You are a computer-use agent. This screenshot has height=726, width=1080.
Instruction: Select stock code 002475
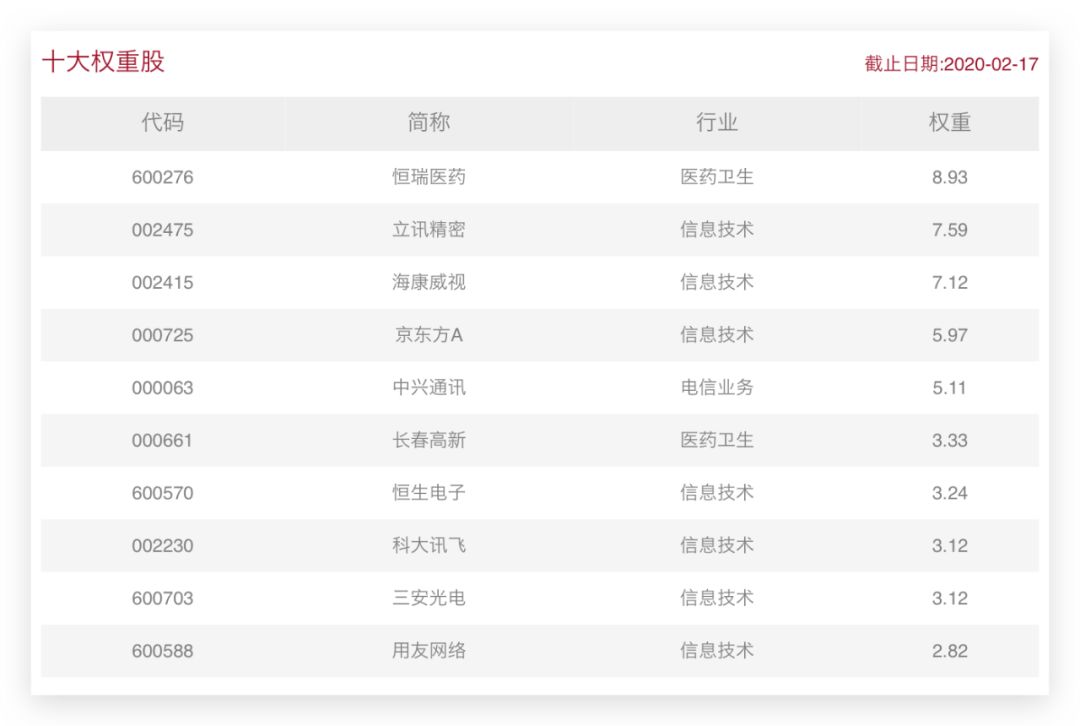coord(163,230)
